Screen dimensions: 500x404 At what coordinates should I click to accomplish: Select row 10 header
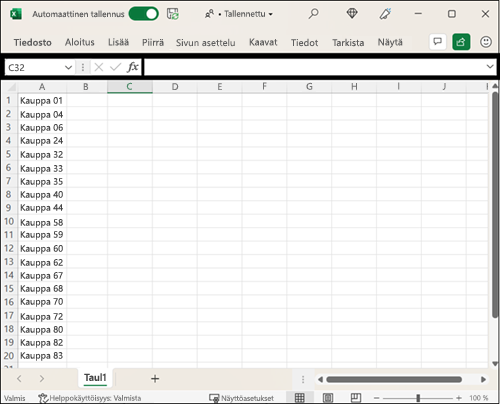pyautogui.click(x=9, y=221)
